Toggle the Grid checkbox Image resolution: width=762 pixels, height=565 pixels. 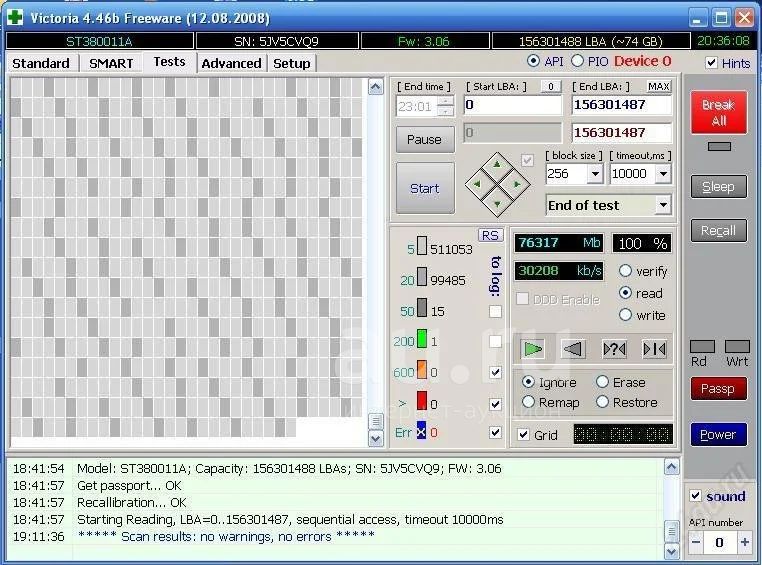[523, 434]
